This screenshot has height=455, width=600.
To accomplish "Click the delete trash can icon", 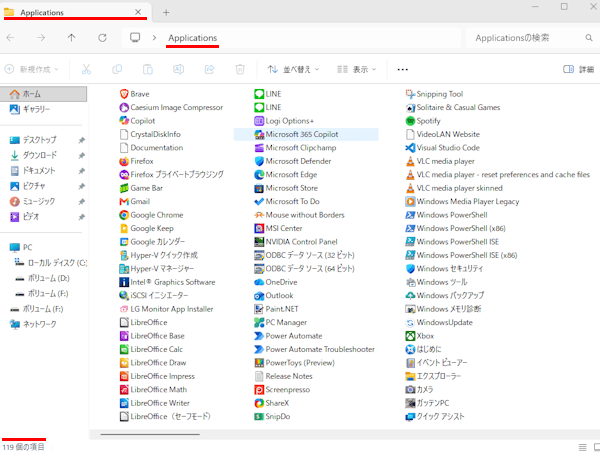I will tap(240, 69).
